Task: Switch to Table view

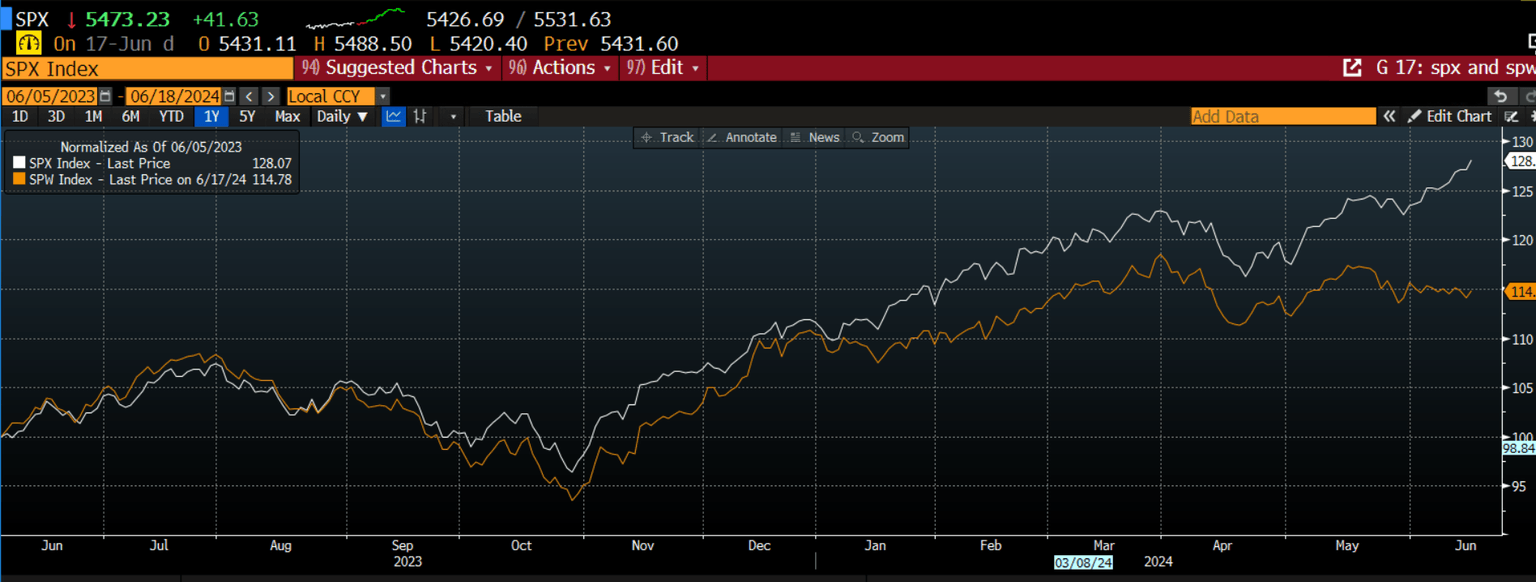Action: click(503, 116)
